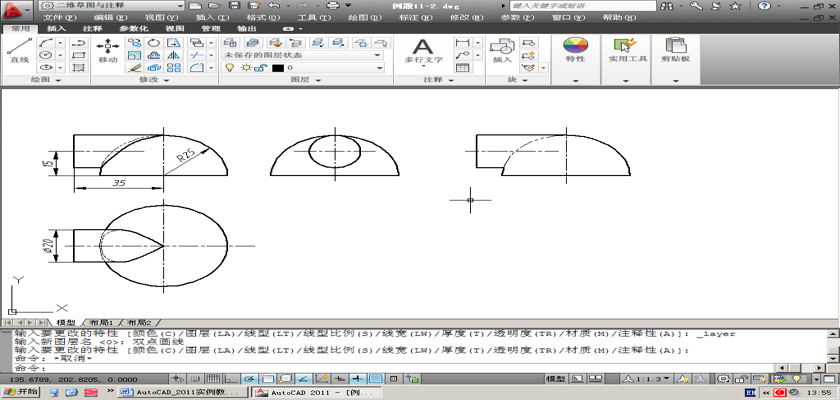Expand the 绘图 panel title arrow
Viewport: 840px width, 400px height.
pos(56,79)
